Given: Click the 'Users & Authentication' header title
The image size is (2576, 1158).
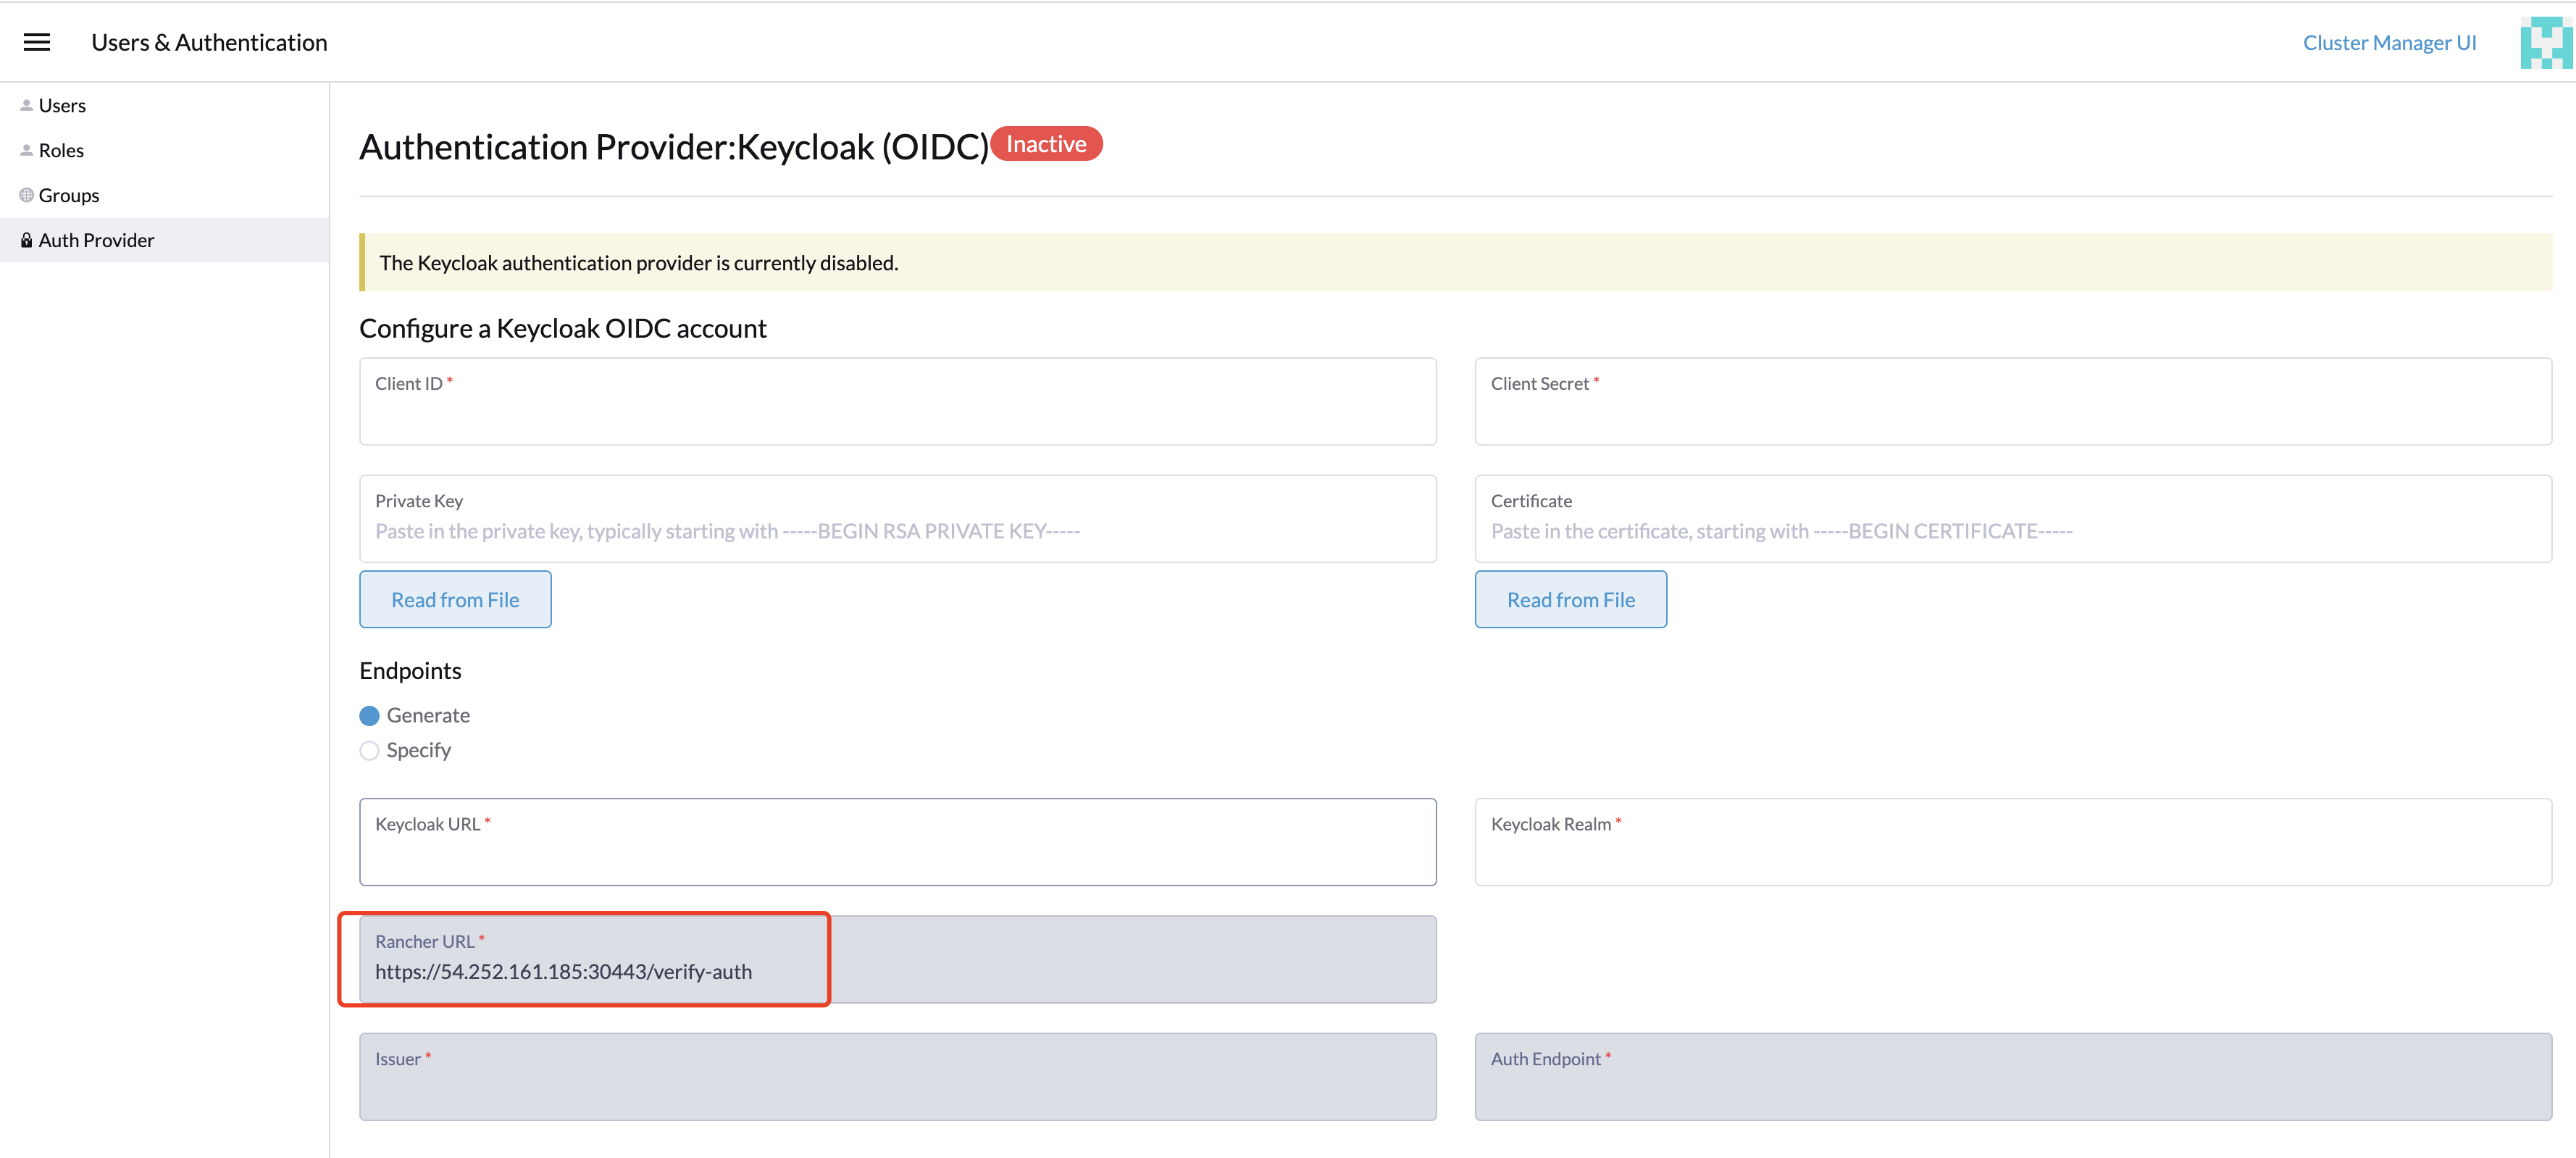Looking at the screenshot, I should (x=209, y=42).
